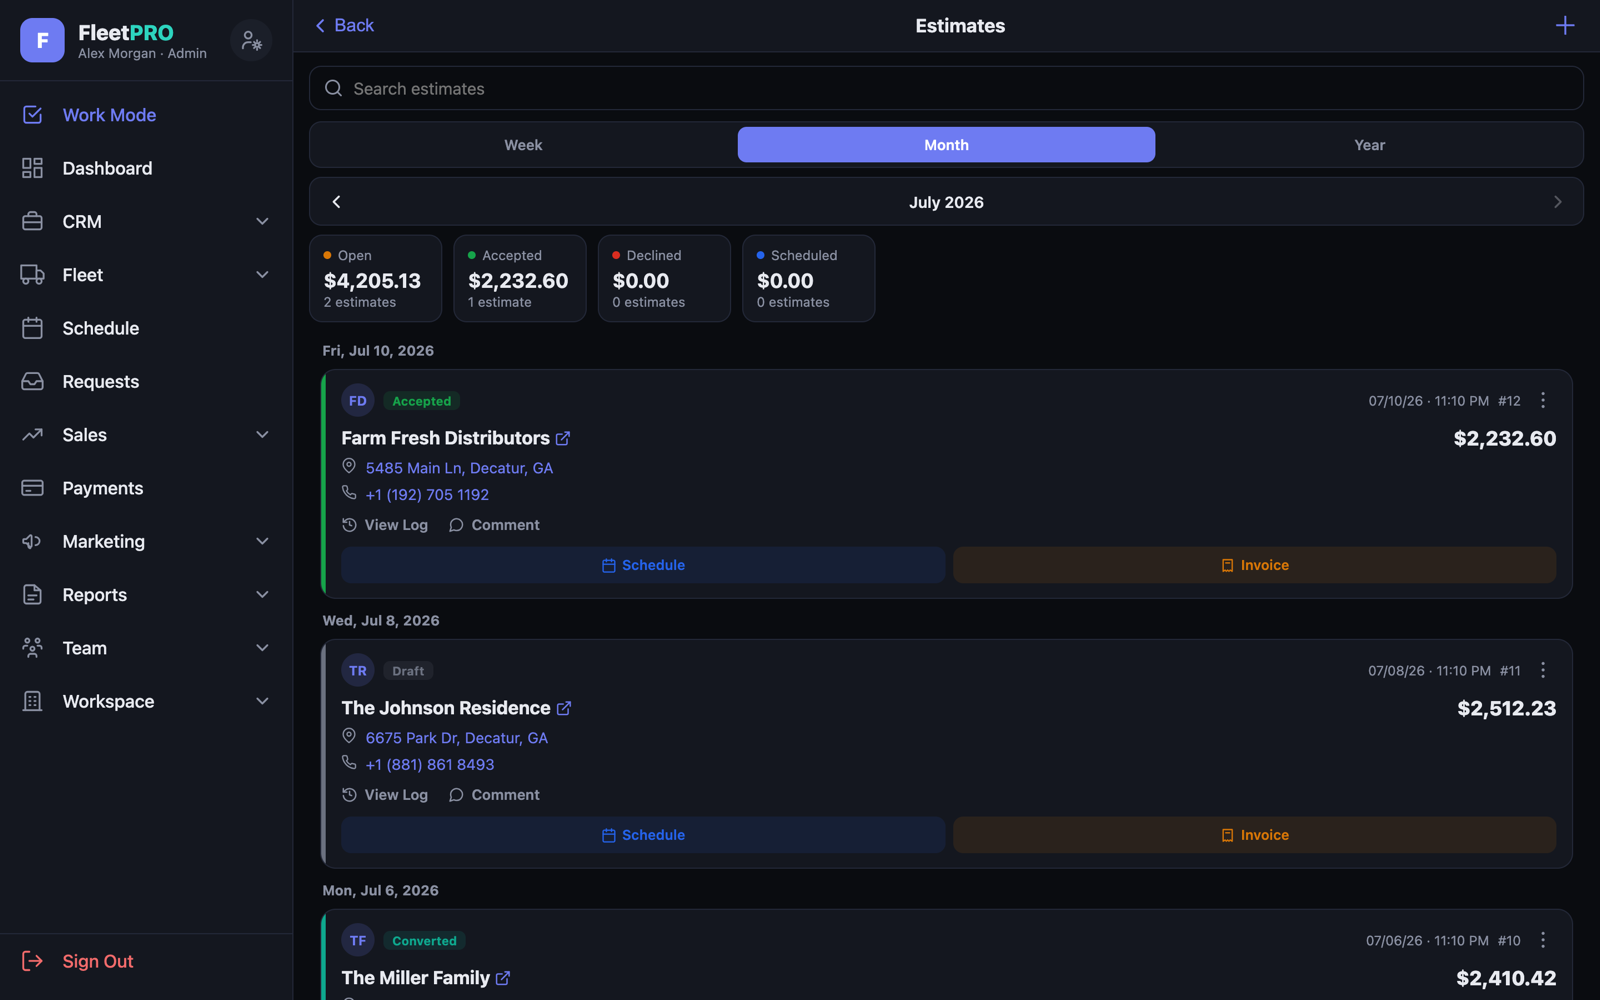
Task: Invoice The Johnson Residence estimate
Action: [1254, 835]
